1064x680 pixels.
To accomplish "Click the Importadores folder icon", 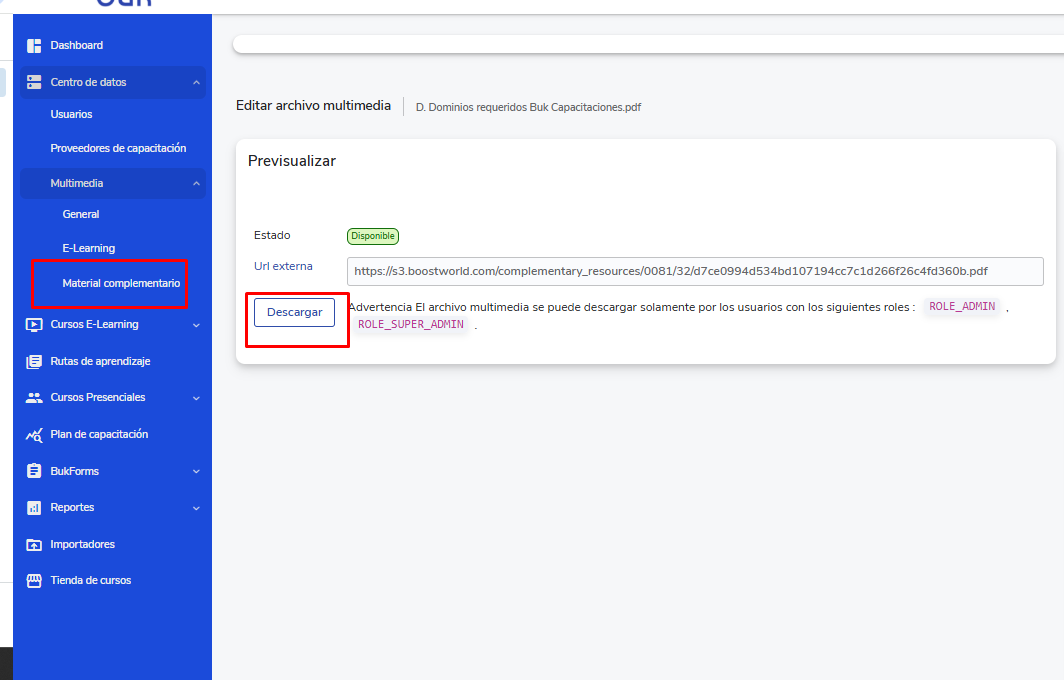I will click(34, 545).
